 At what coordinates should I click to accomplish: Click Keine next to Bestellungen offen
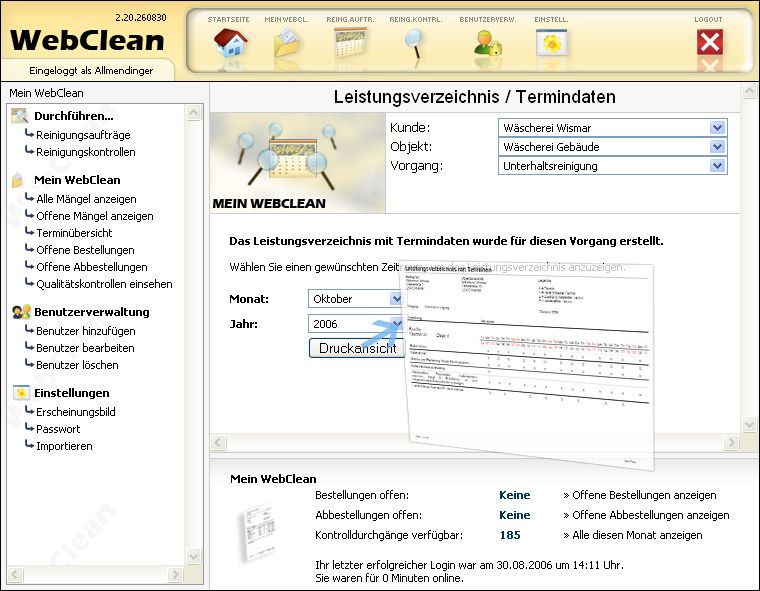pos(515,495)
